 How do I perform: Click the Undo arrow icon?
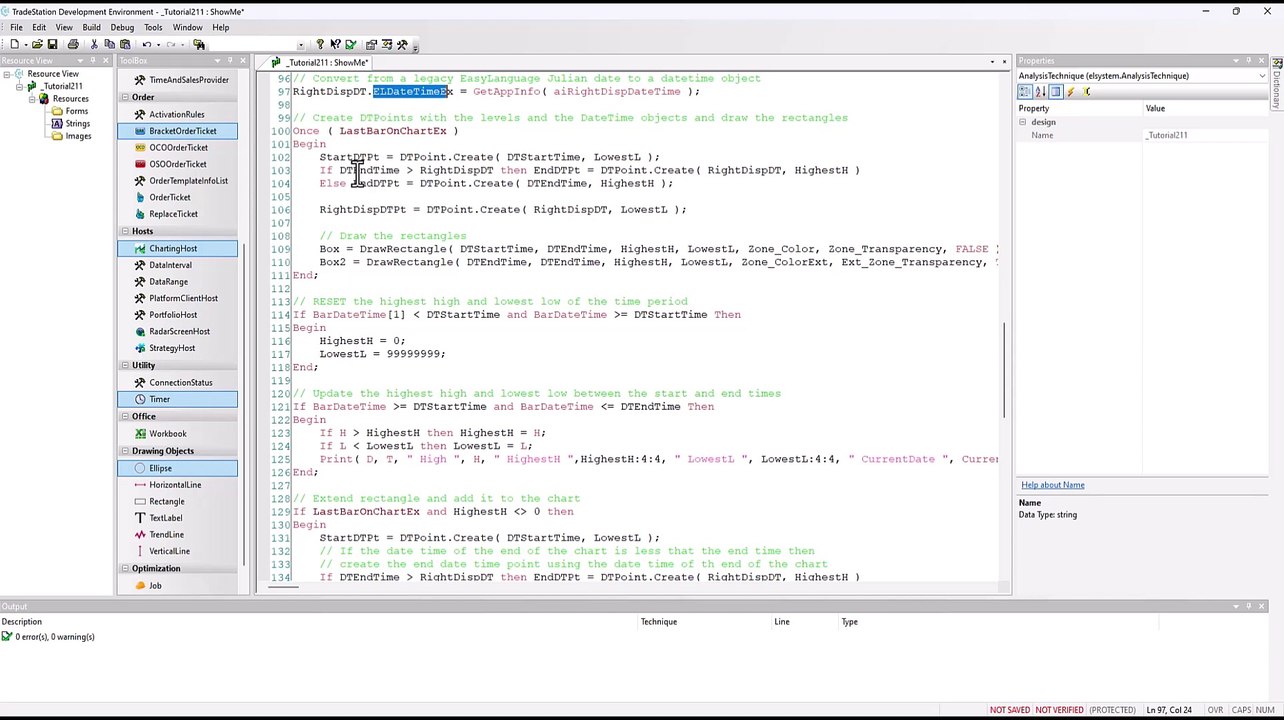click(x=147, y=44)
